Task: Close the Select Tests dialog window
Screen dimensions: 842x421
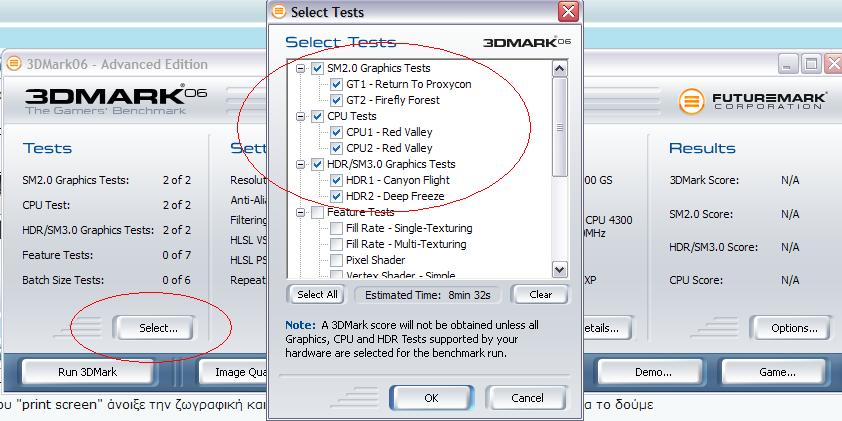Action: [x=568, y=11]
